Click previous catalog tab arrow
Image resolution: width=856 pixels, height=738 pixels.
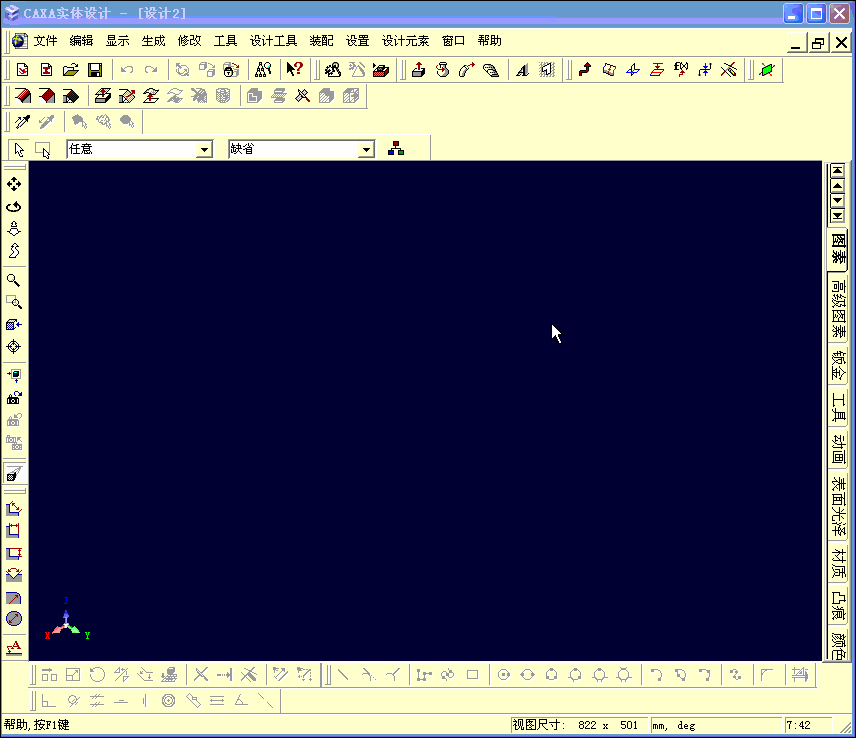tap(837, 186)
